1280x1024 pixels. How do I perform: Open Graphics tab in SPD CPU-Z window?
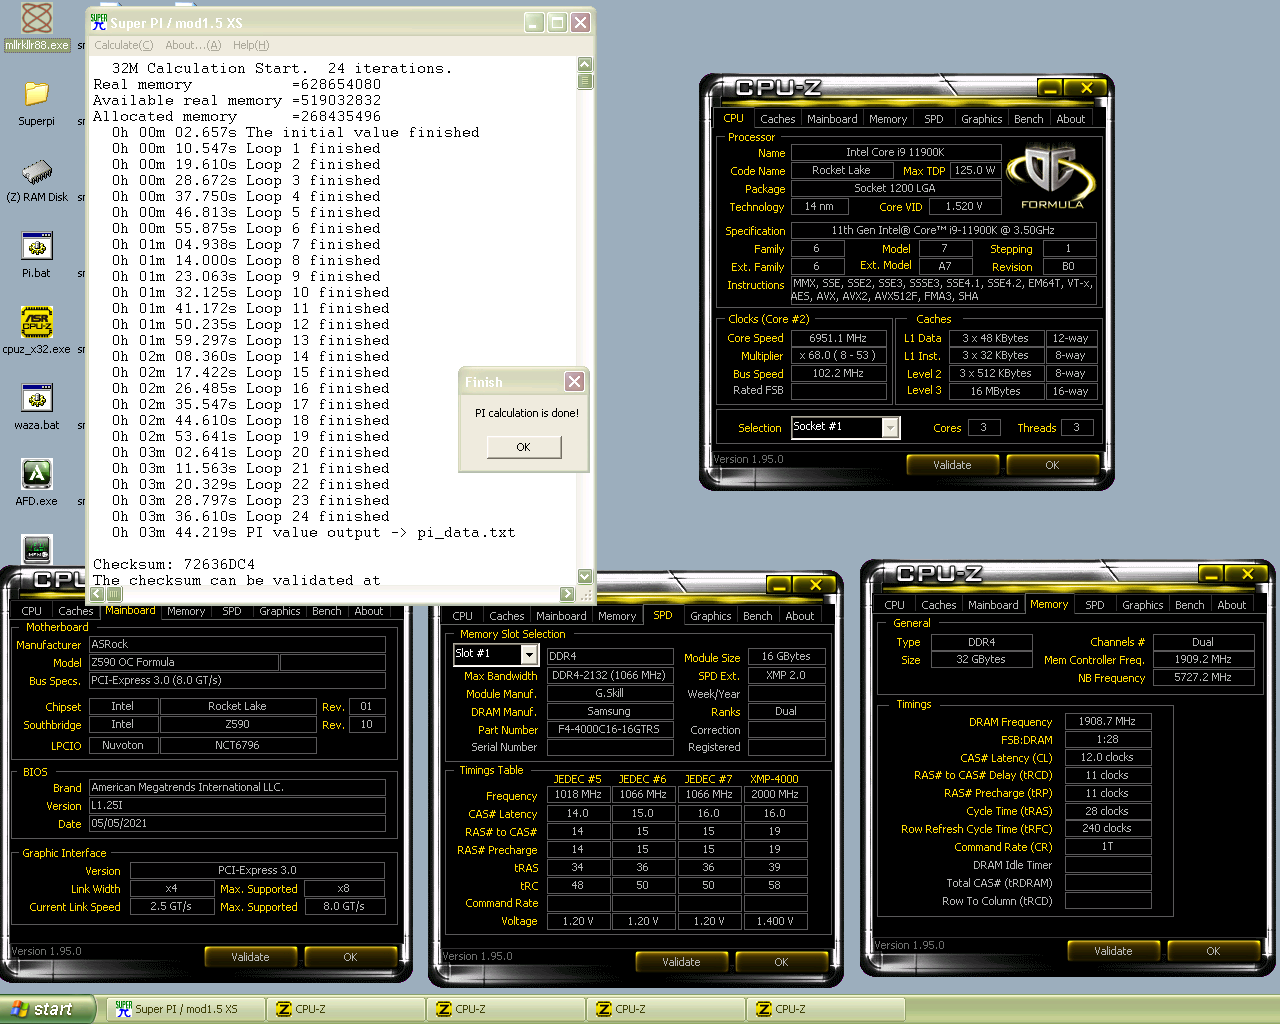coord(710,616)
